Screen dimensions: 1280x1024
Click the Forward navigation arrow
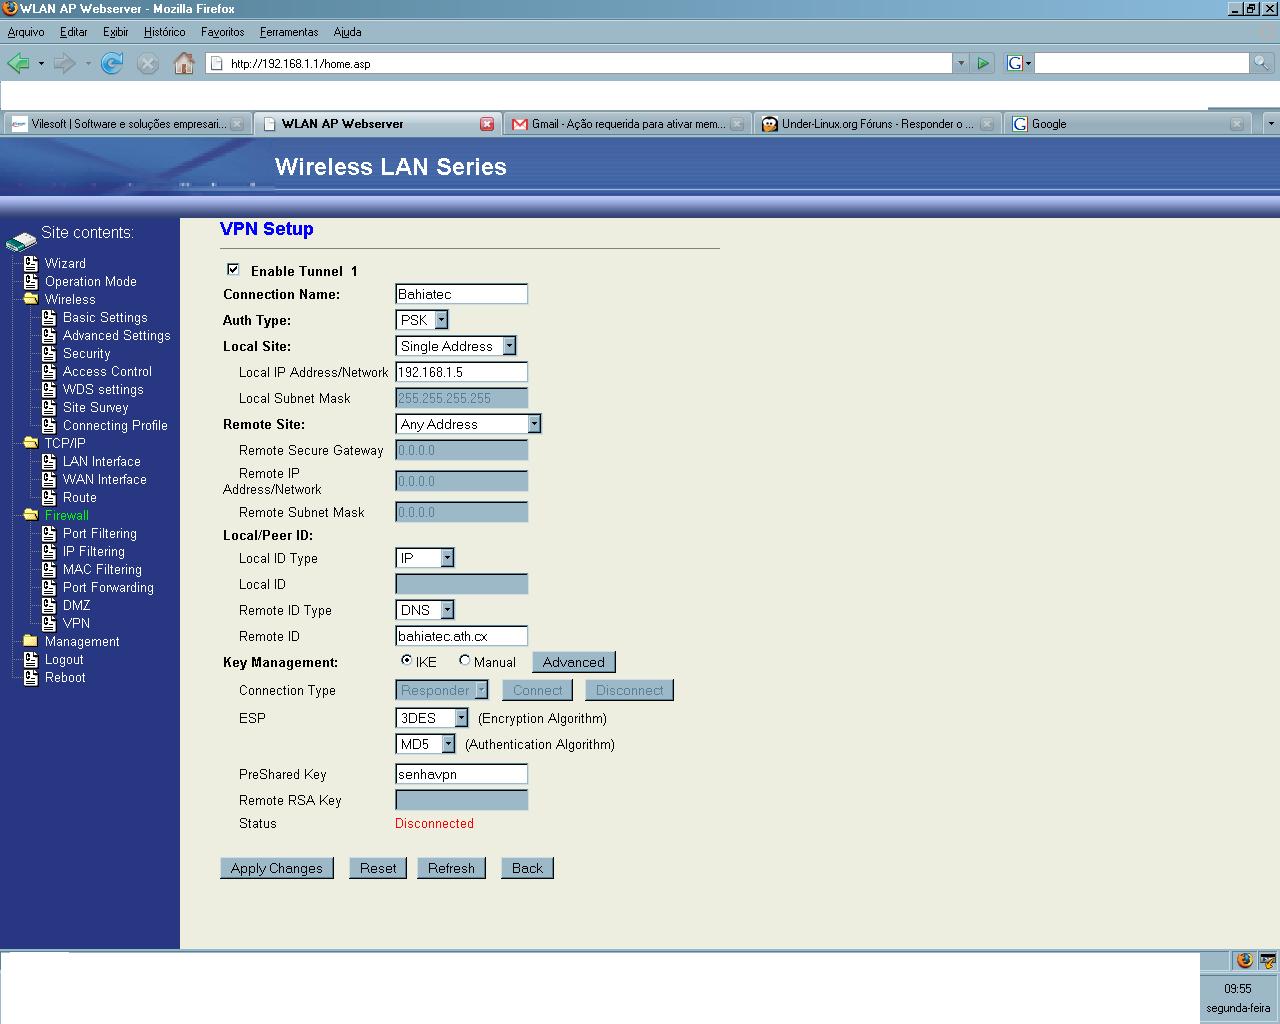pos(64,63)
